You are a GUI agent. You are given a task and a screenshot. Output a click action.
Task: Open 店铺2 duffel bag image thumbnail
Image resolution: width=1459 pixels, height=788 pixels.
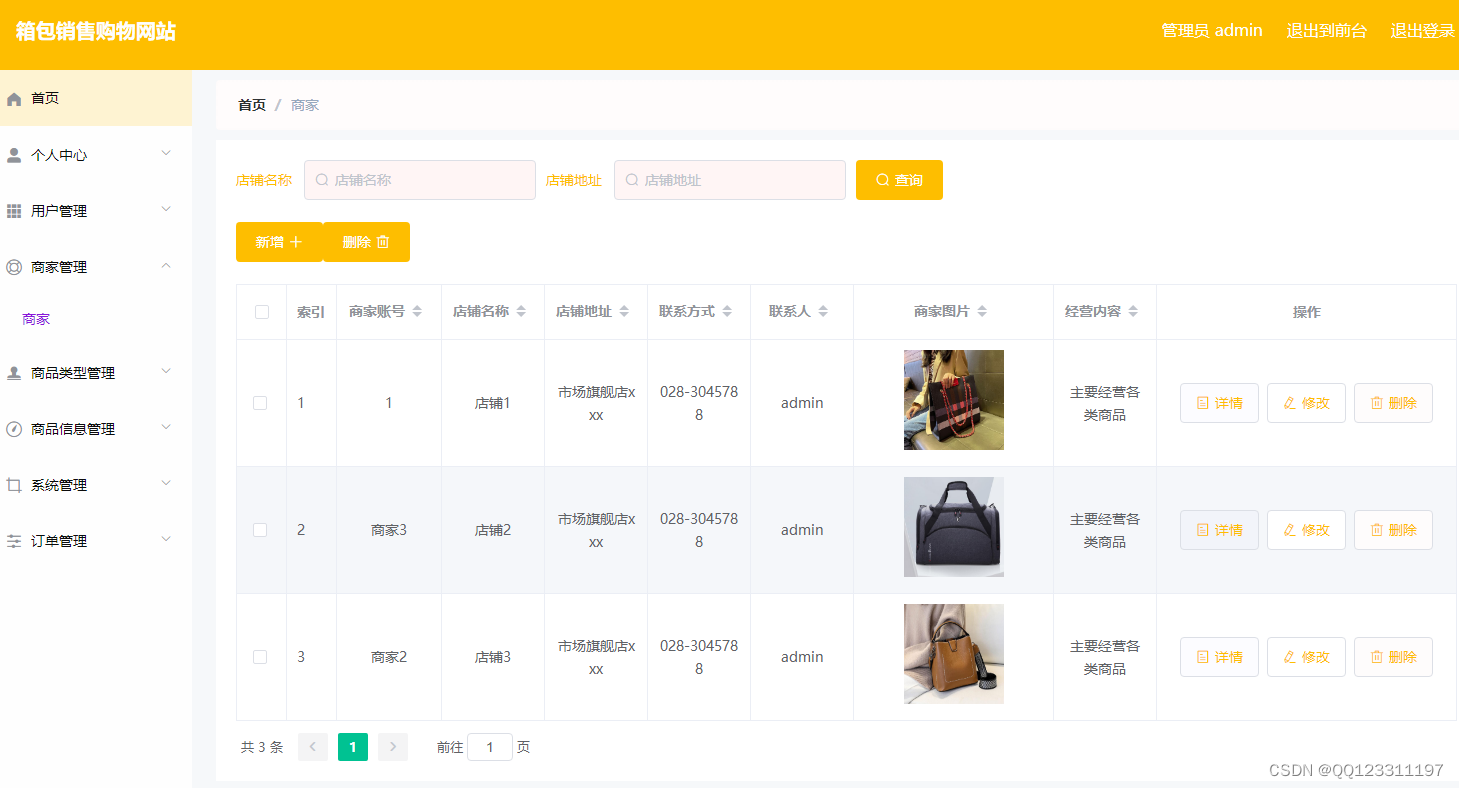[x=954, y=527]
